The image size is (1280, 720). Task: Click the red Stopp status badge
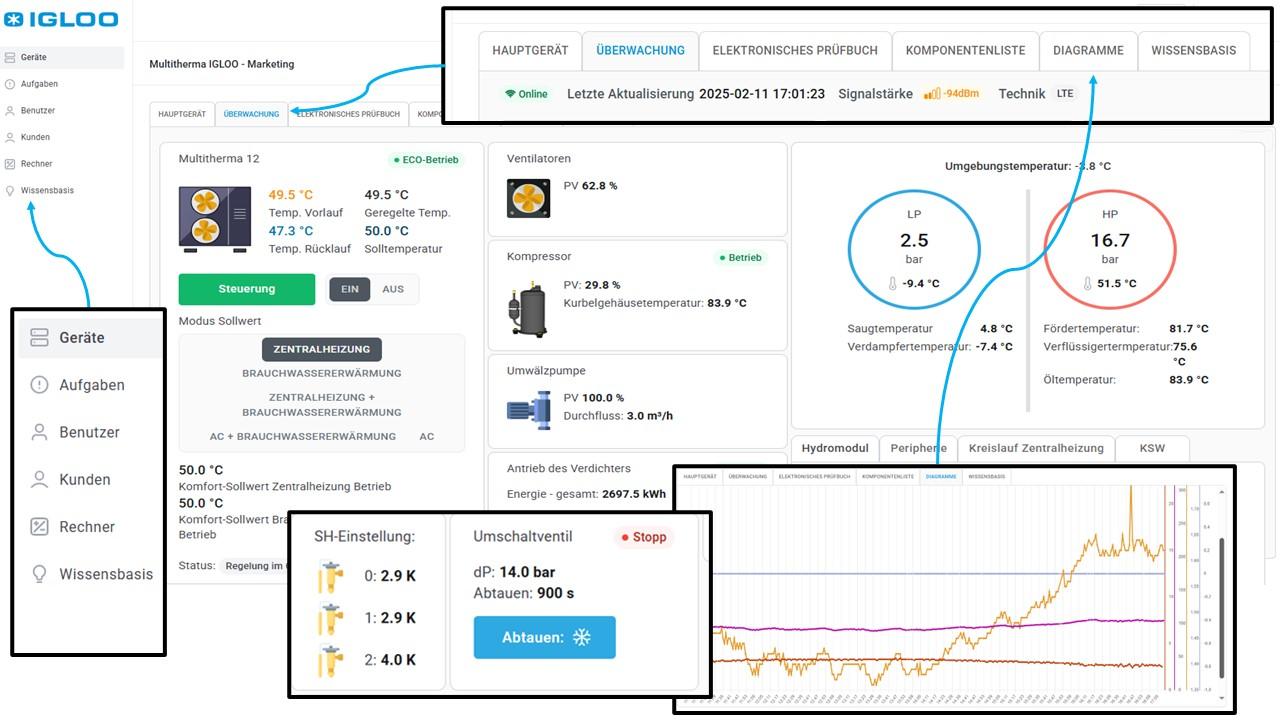(x=644, y=537)
